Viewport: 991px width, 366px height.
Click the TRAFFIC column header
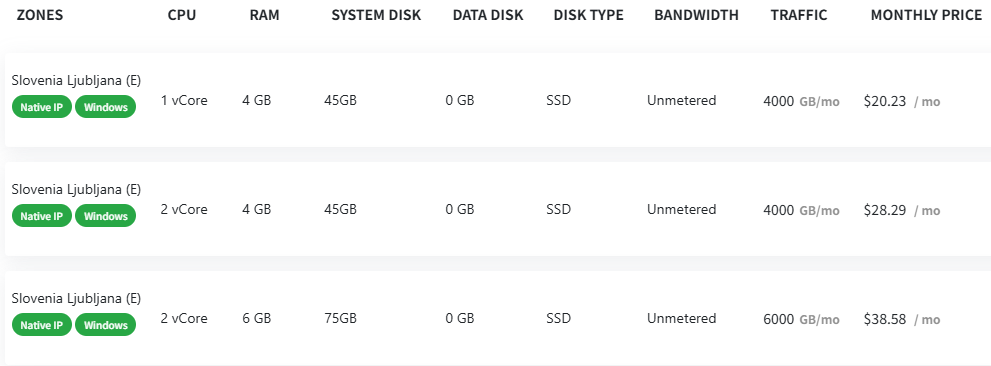pyautogui.click(x=799, y=16)
